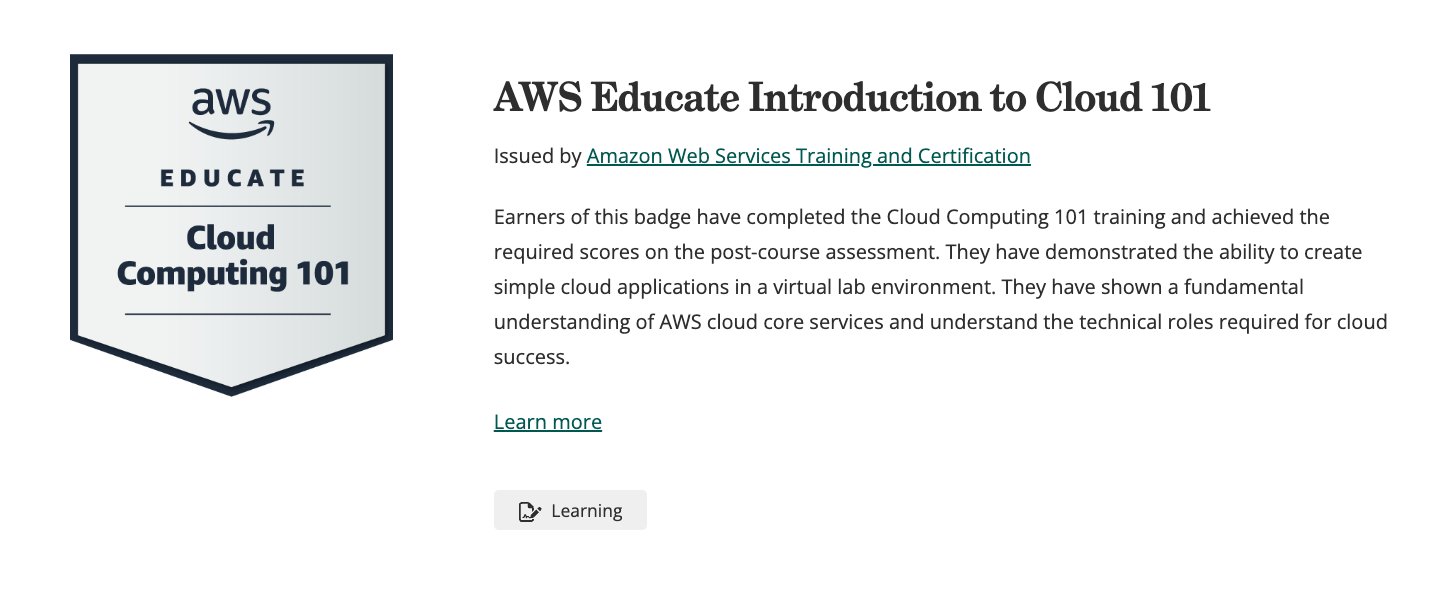The width and height of the screenshot is (1445, 601).
Task: Click the upper divider line on badge
Action: coord(228,206)
